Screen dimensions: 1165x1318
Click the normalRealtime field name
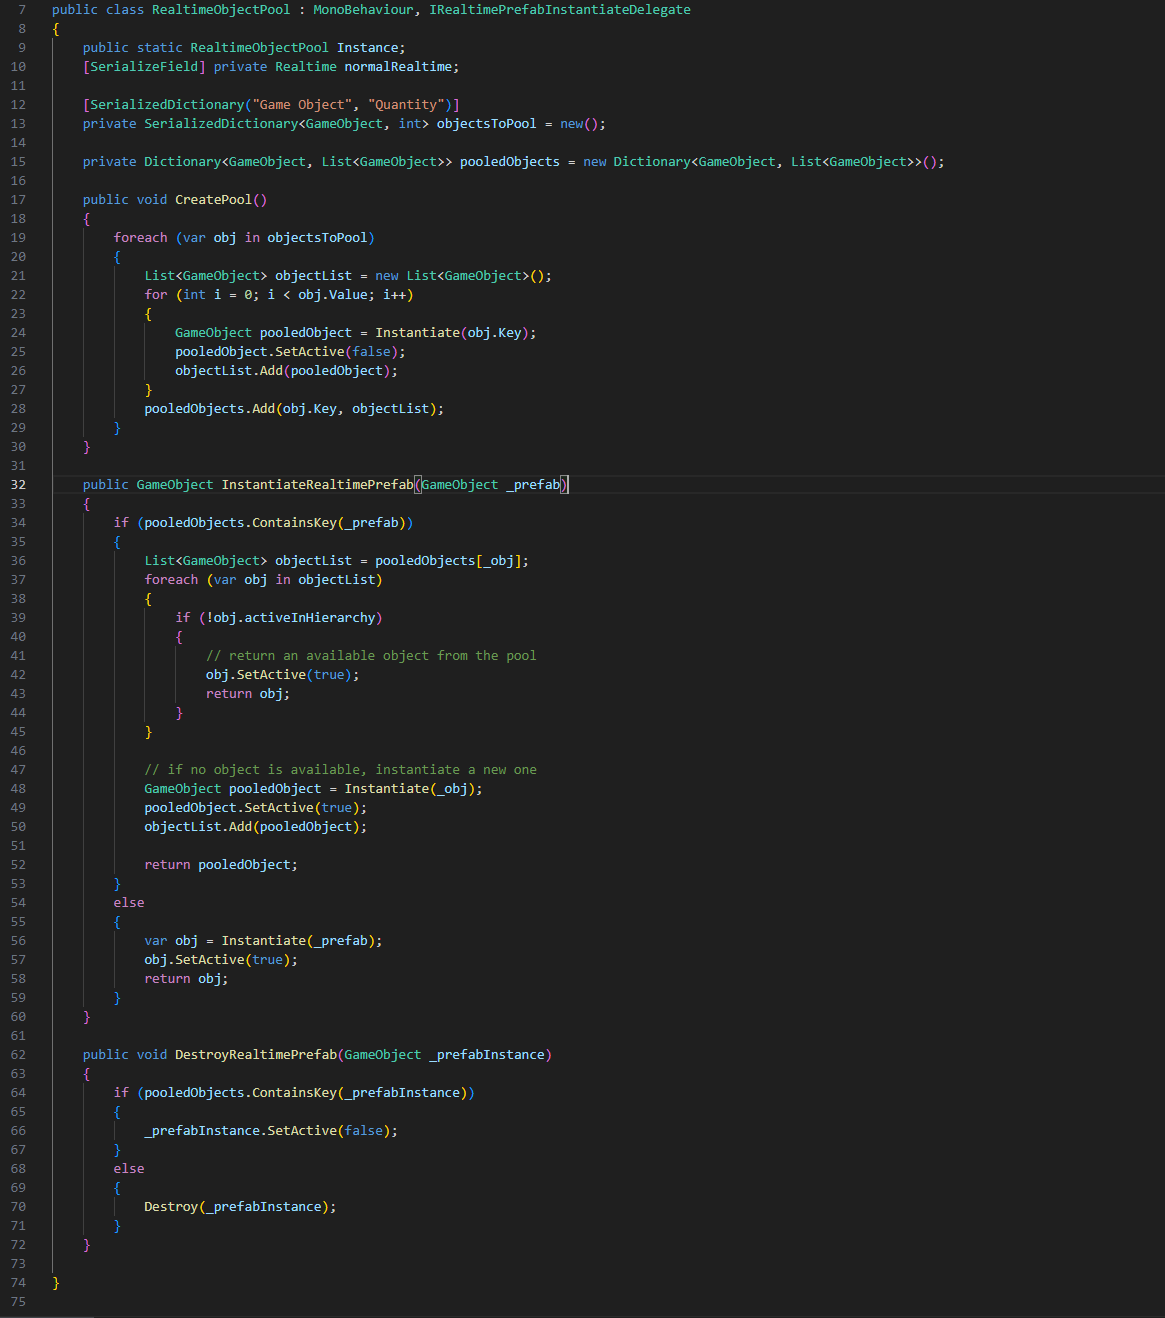(398, 67)
